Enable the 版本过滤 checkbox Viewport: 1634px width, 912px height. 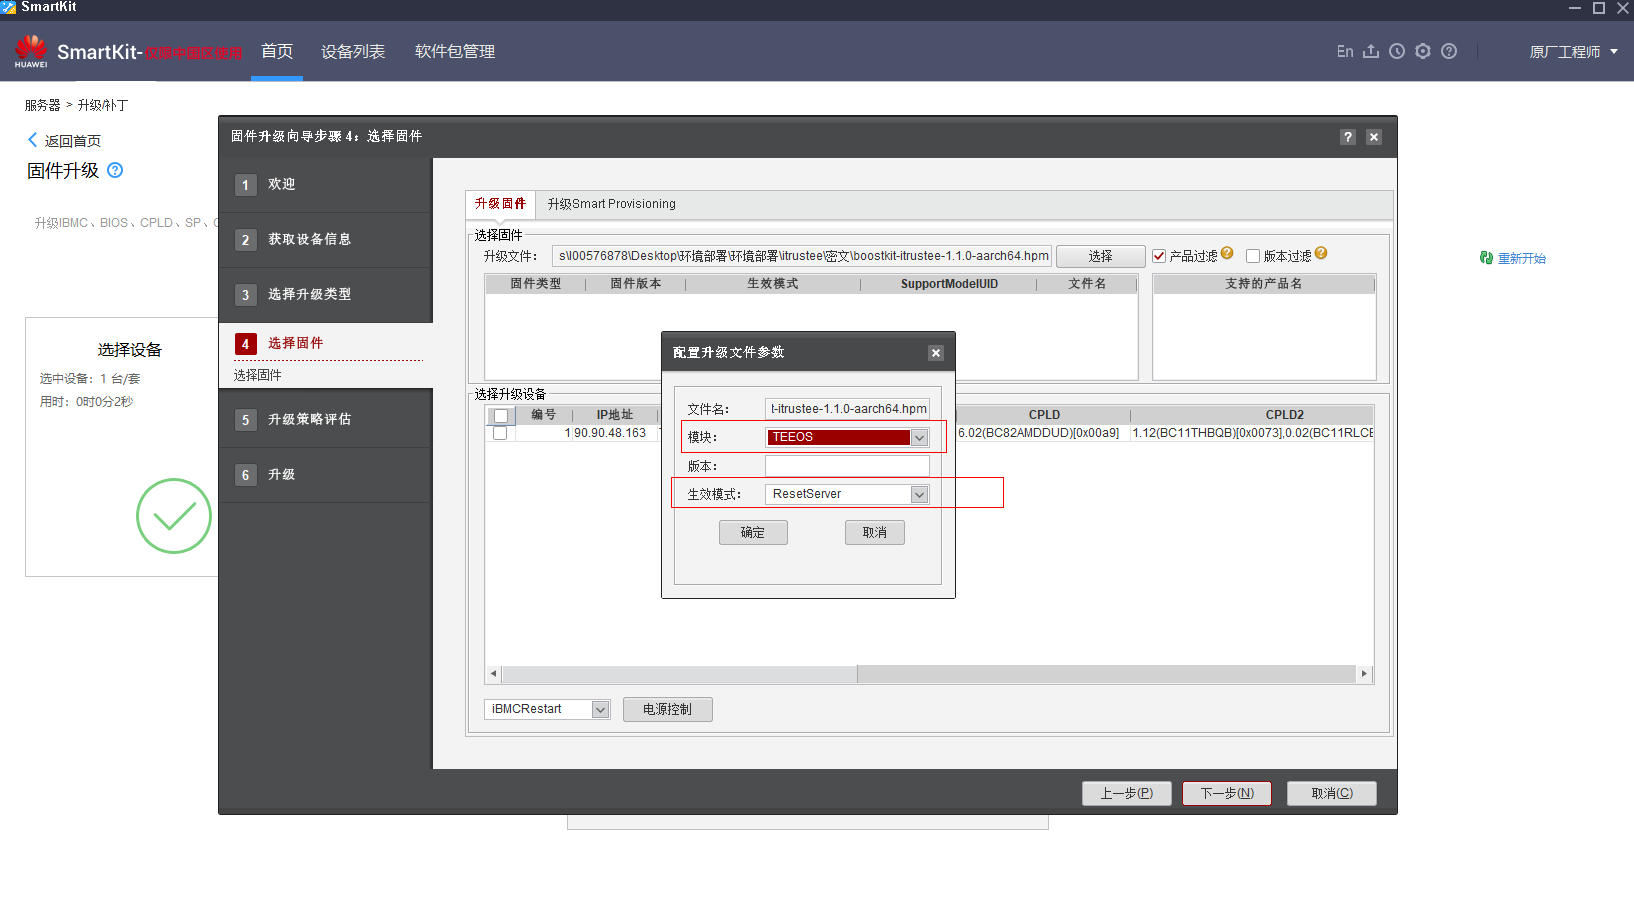point(1252,256)
